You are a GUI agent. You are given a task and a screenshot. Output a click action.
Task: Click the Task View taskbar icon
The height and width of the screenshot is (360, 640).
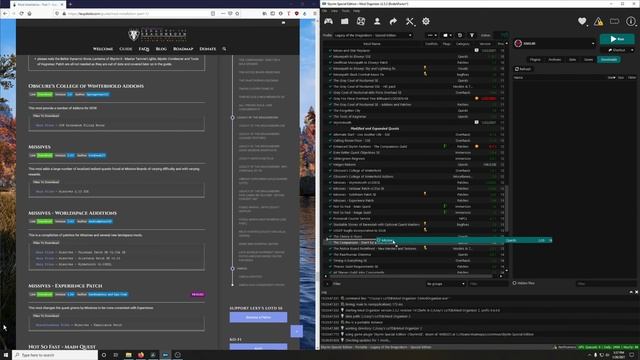116,355
